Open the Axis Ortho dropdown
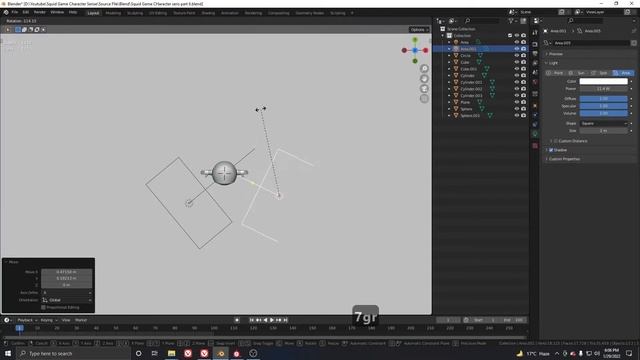This screenshot has width=640, height=360. [x=67, y=293]
